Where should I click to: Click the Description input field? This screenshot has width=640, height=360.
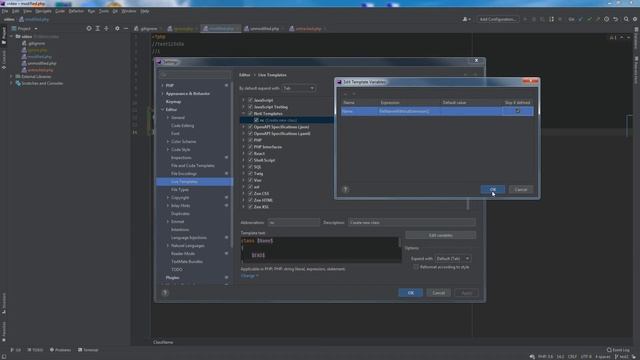tap(411, 222)
